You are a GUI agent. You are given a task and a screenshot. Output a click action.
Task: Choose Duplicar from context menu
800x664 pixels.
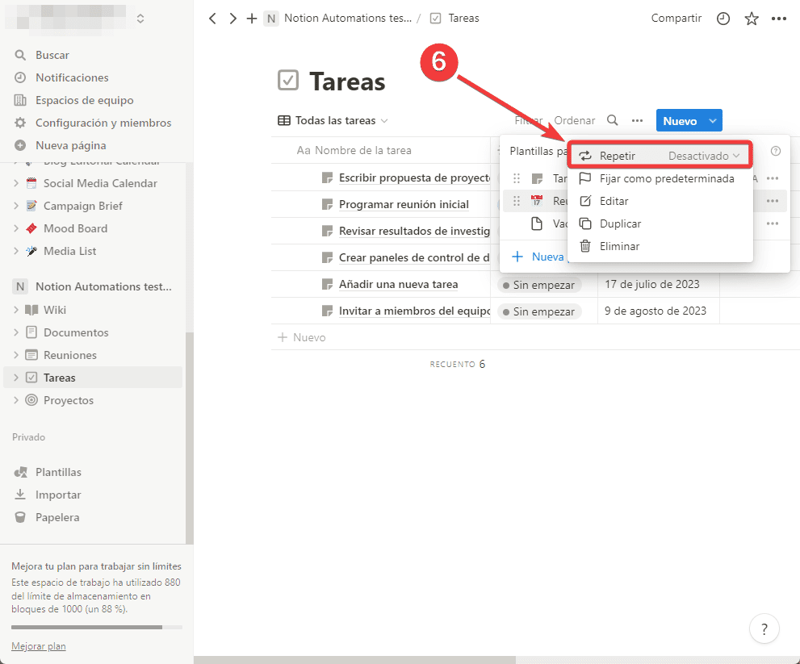pyautogui.click(x=620, y=224)
